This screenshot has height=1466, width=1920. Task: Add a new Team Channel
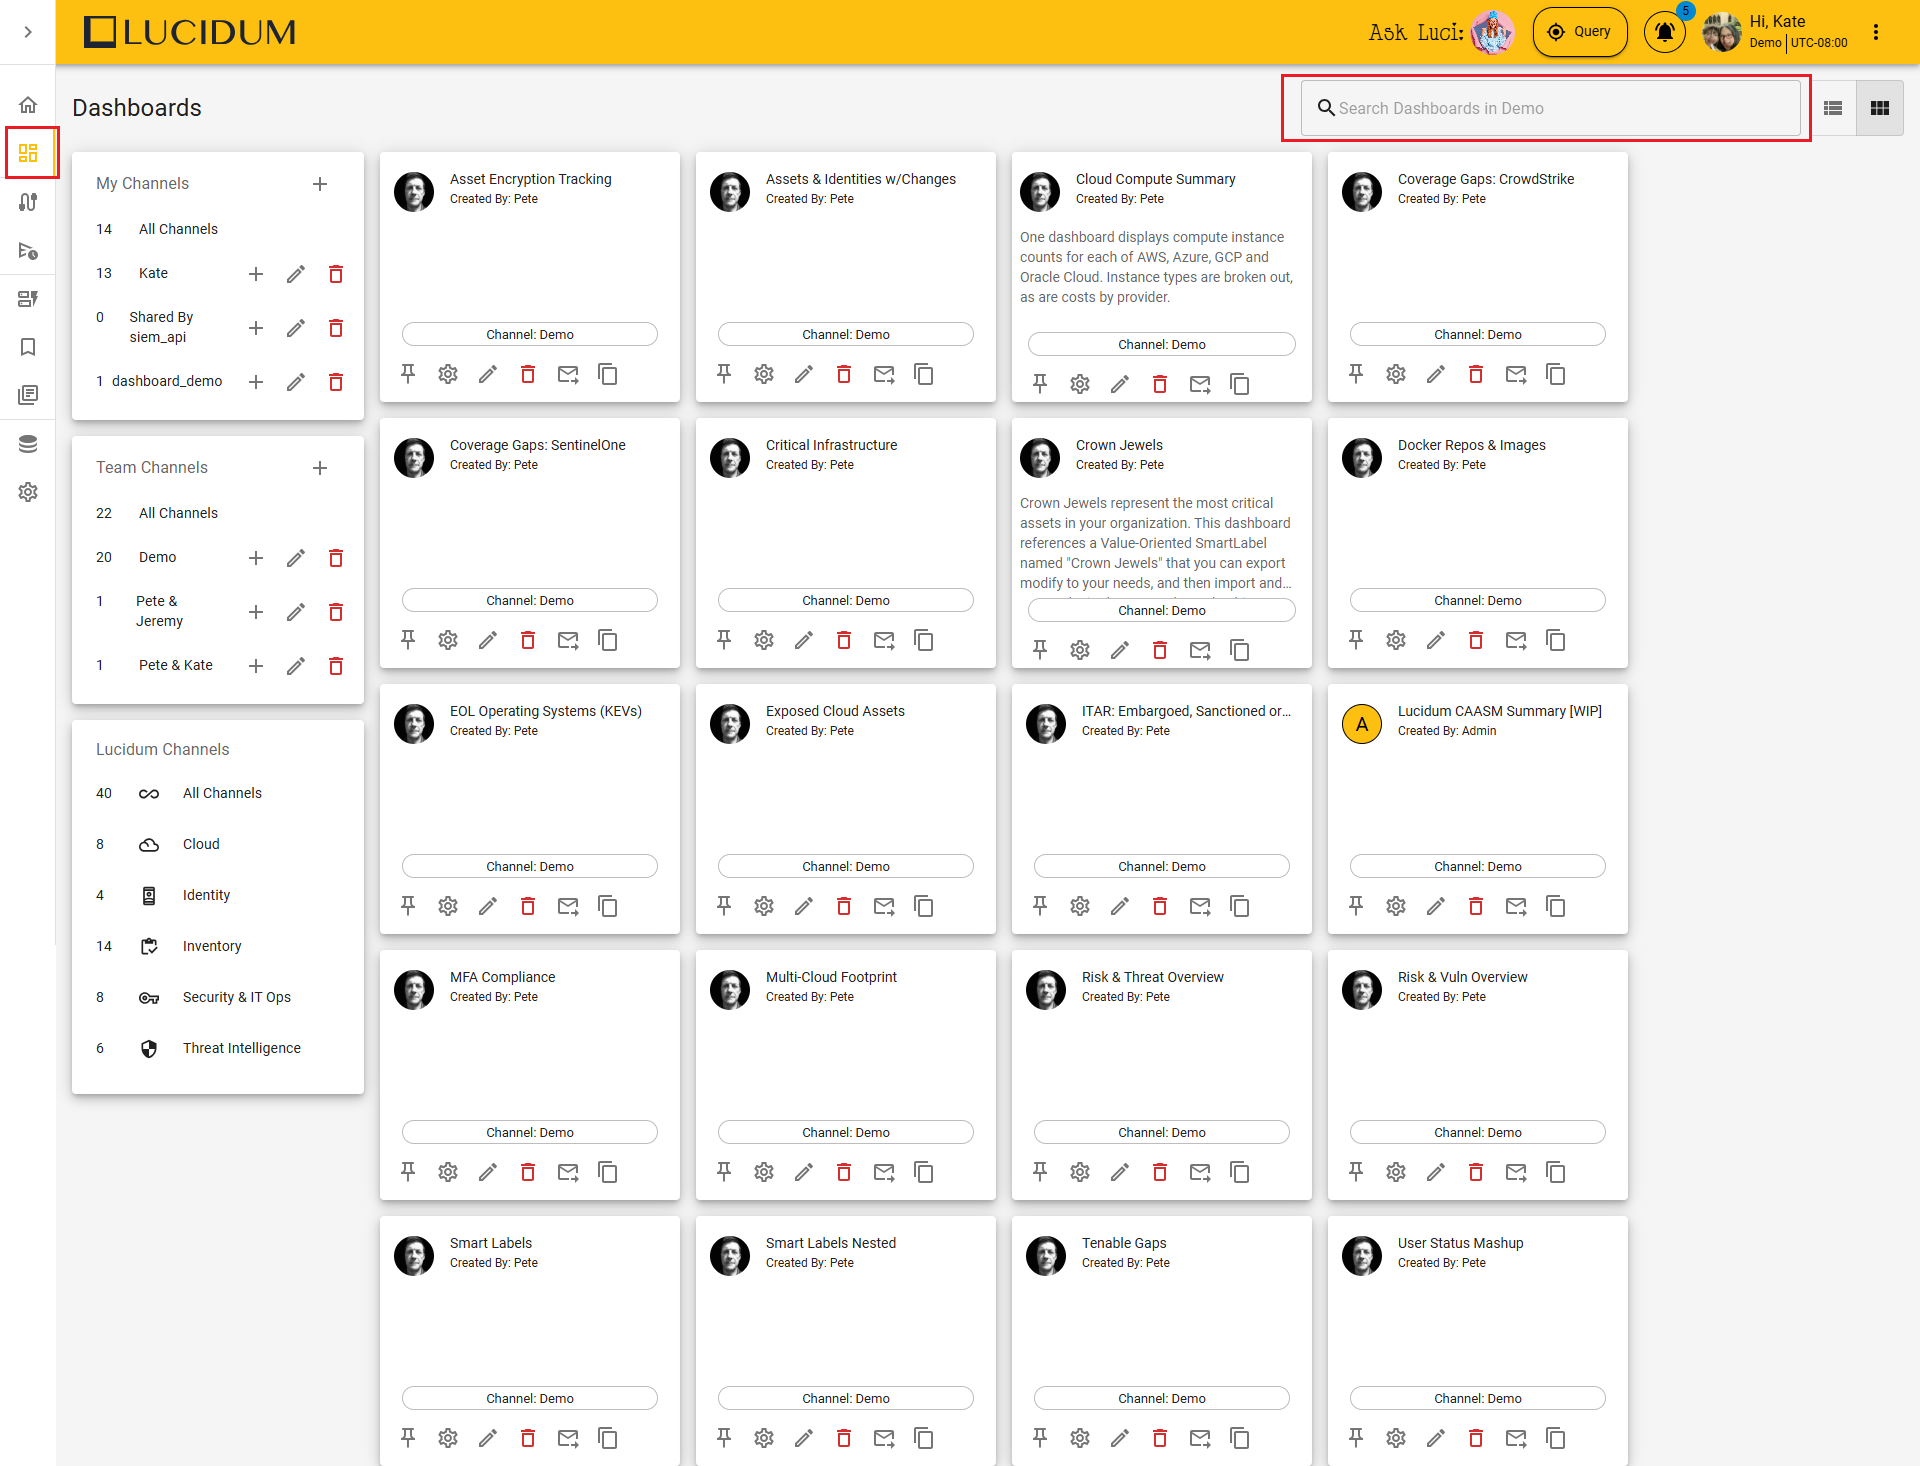coord(320,468)
